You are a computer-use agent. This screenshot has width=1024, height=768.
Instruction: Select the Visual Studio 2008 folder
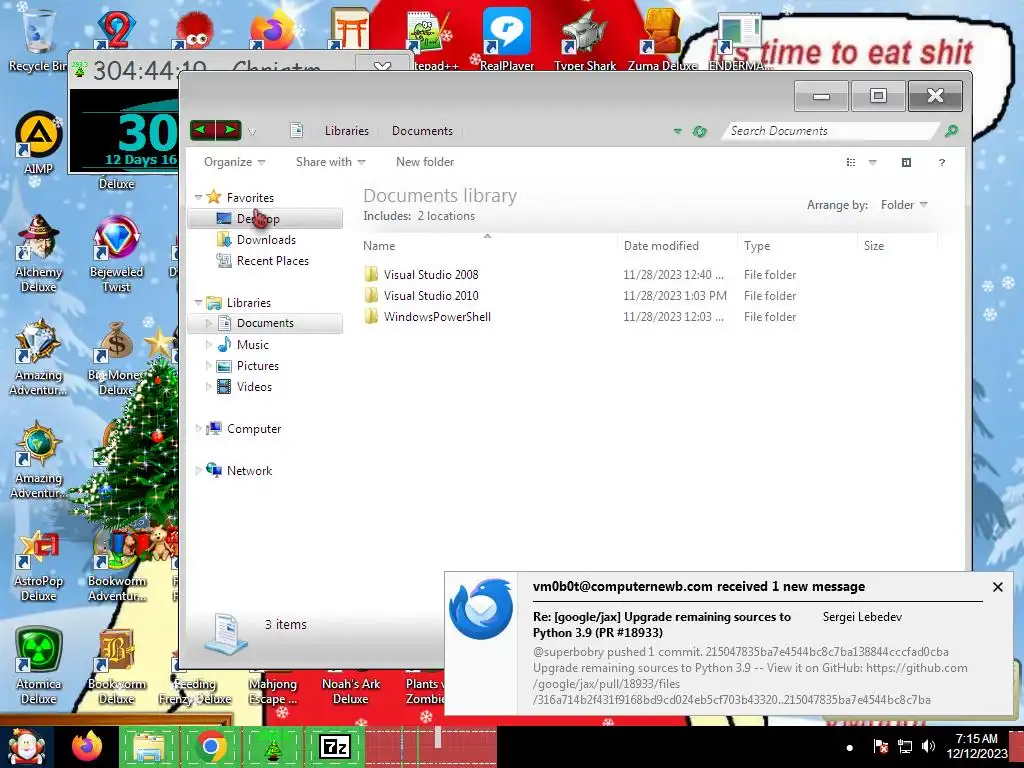(430, 274)
